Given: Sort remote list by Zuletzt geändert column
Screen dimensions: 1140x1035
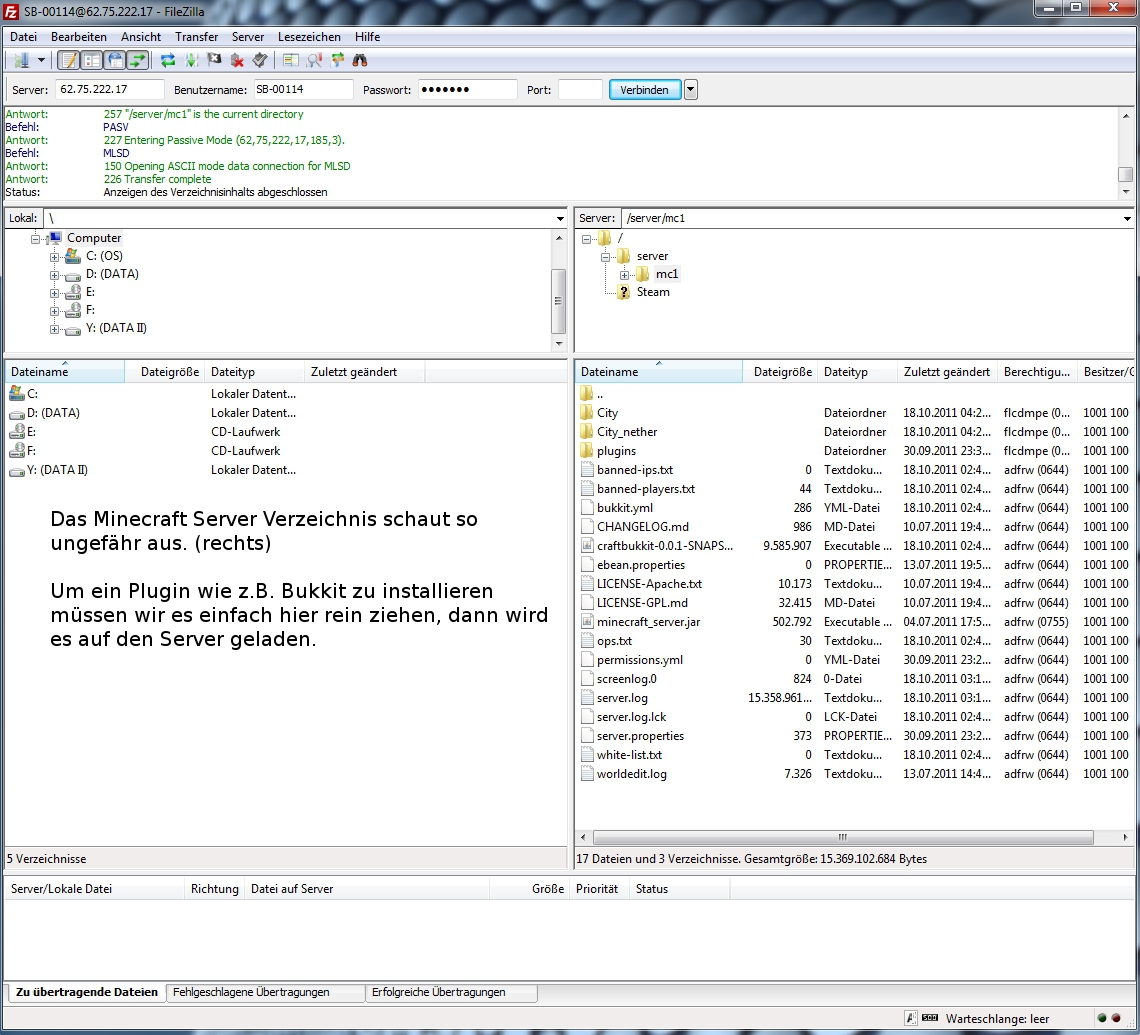Looking at the screenshot, I should point(947,371).
